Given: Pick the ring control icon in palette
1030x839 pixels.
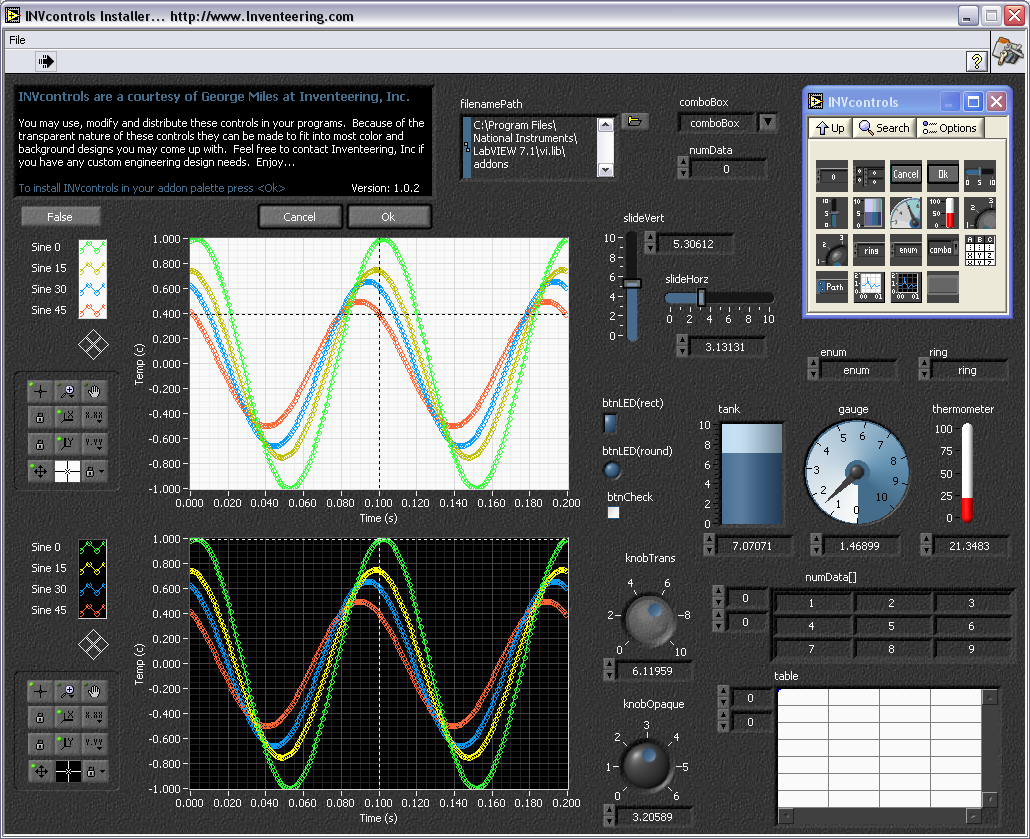Looking at the screenshot, I should pyautogui.click(x=868, y=250).
